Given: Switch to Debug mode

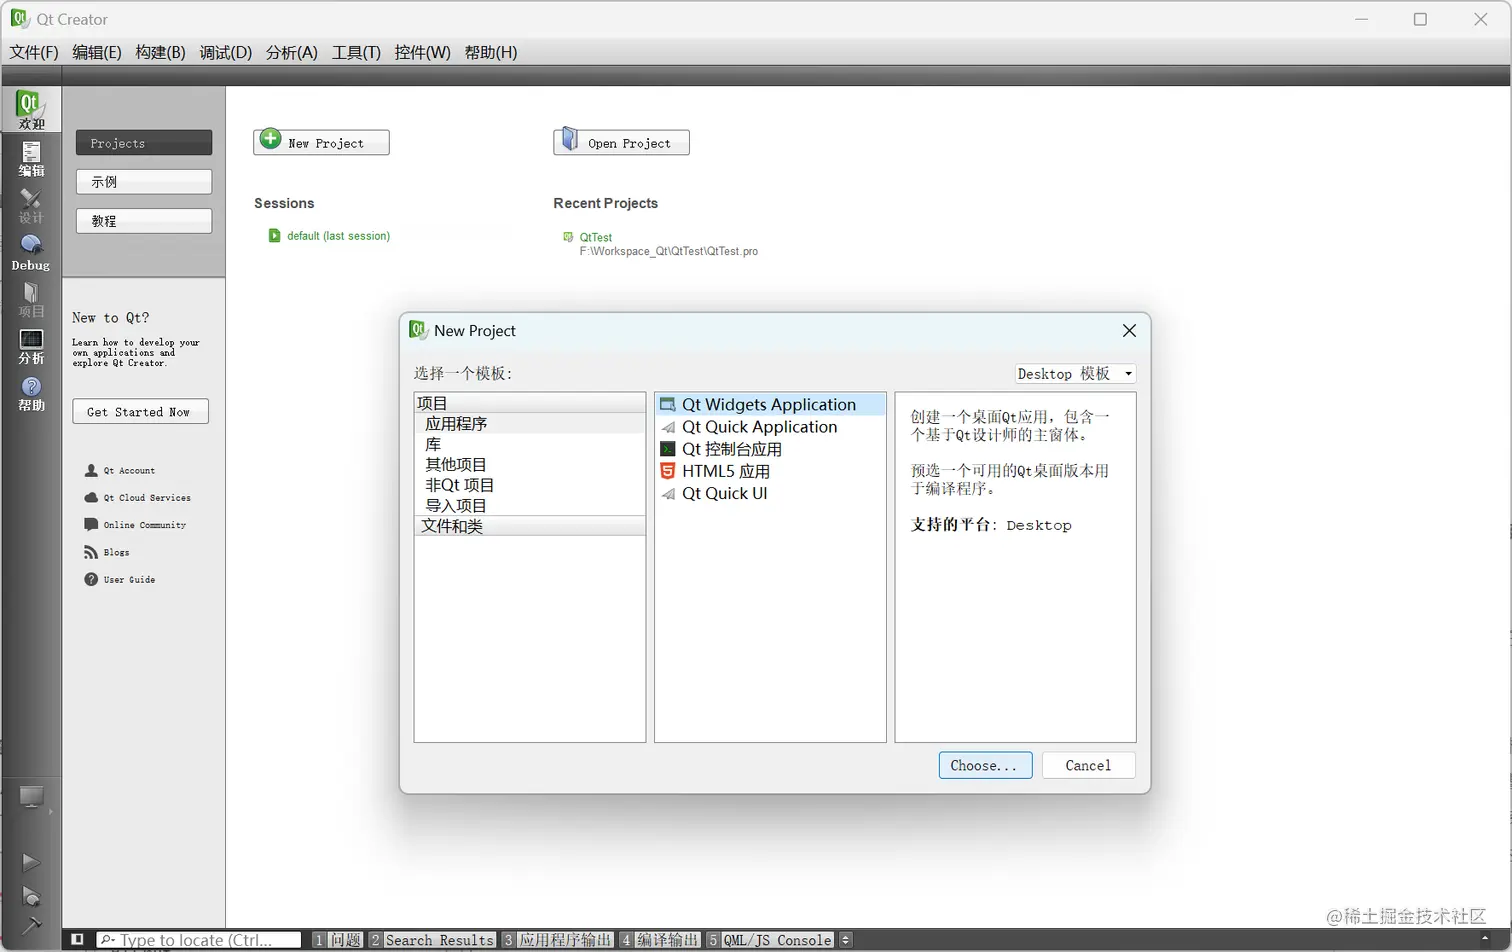Looking at the screenshot, I should pyautogui.click(x=31, y=253).
